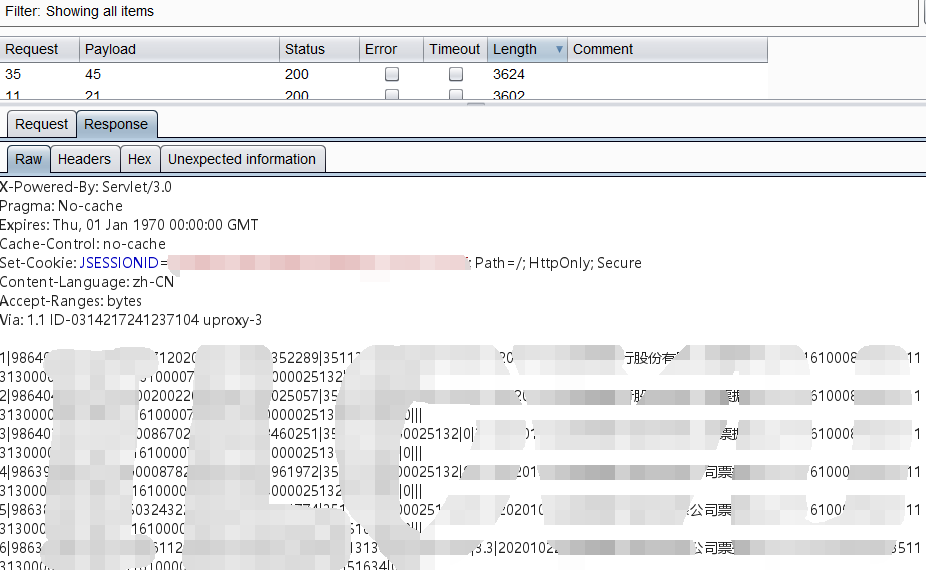This screenshot has height=570, width=926.
Task: Open the filter bar showing all items
Action: click(458, 12)
